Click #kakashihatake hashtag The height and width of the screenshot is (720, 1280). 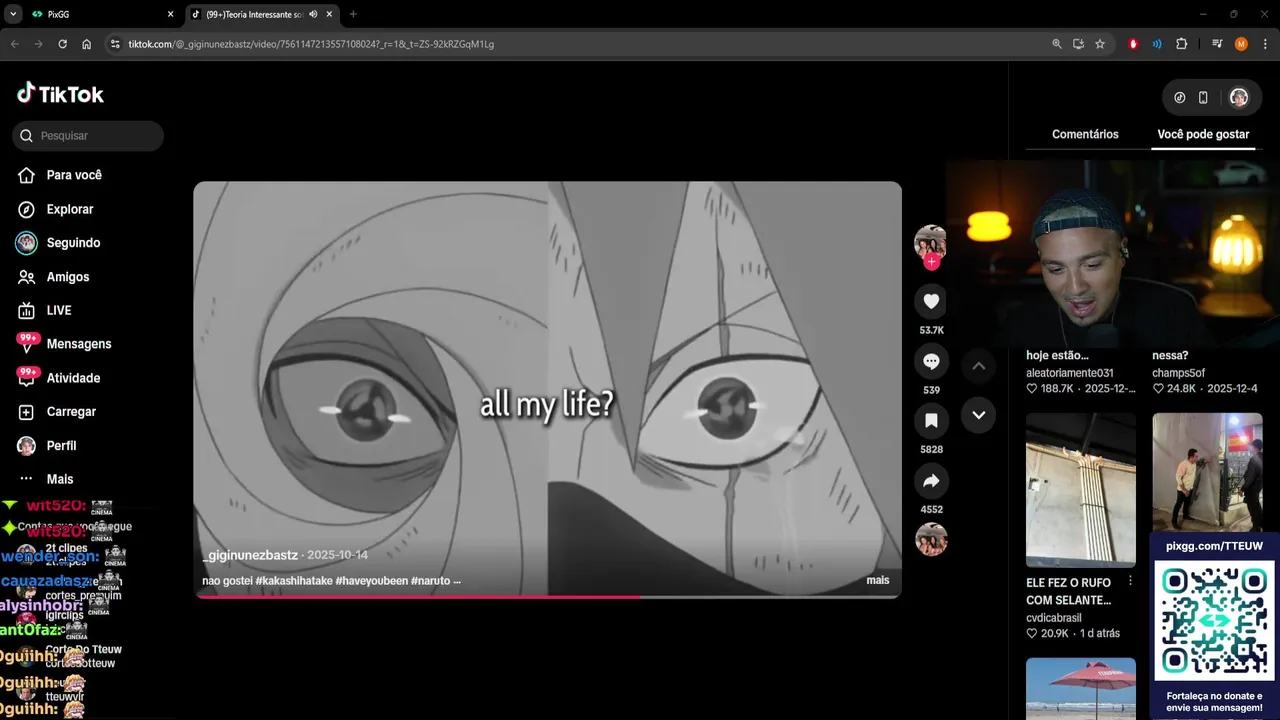294,580
